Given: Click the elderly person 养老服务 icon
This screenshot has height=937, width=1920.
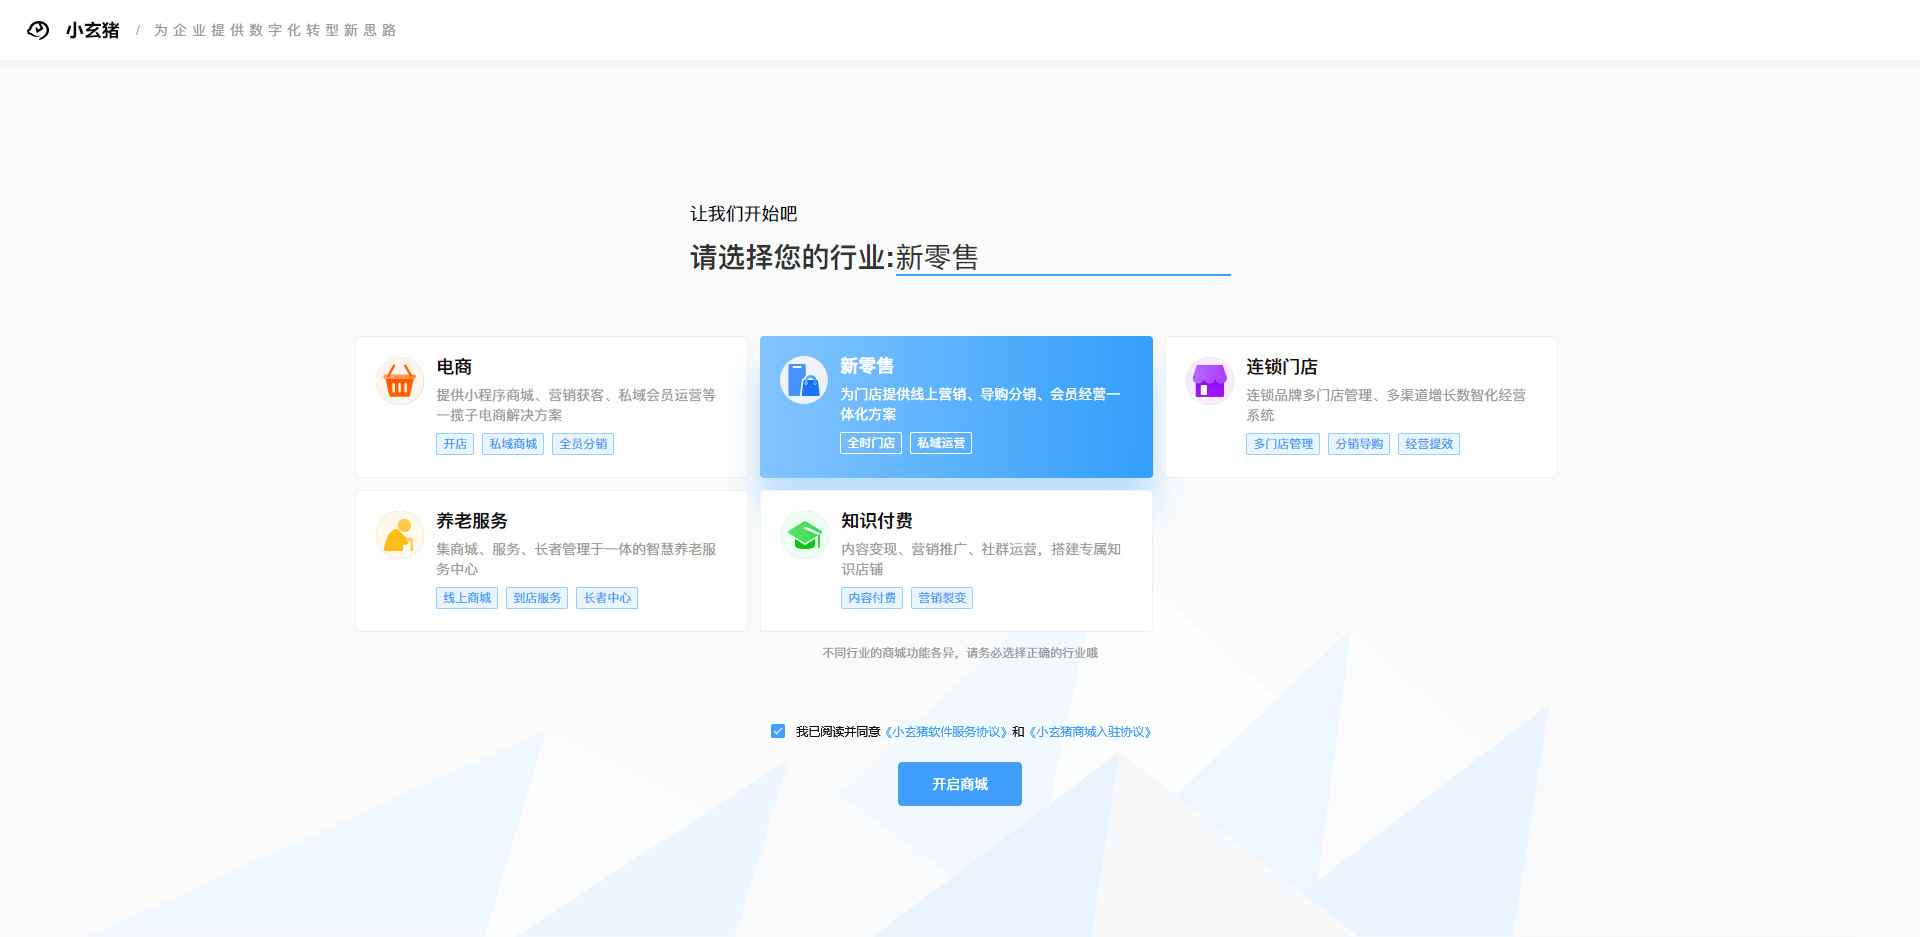Looking at the screenshot, I should click(400, 535).
